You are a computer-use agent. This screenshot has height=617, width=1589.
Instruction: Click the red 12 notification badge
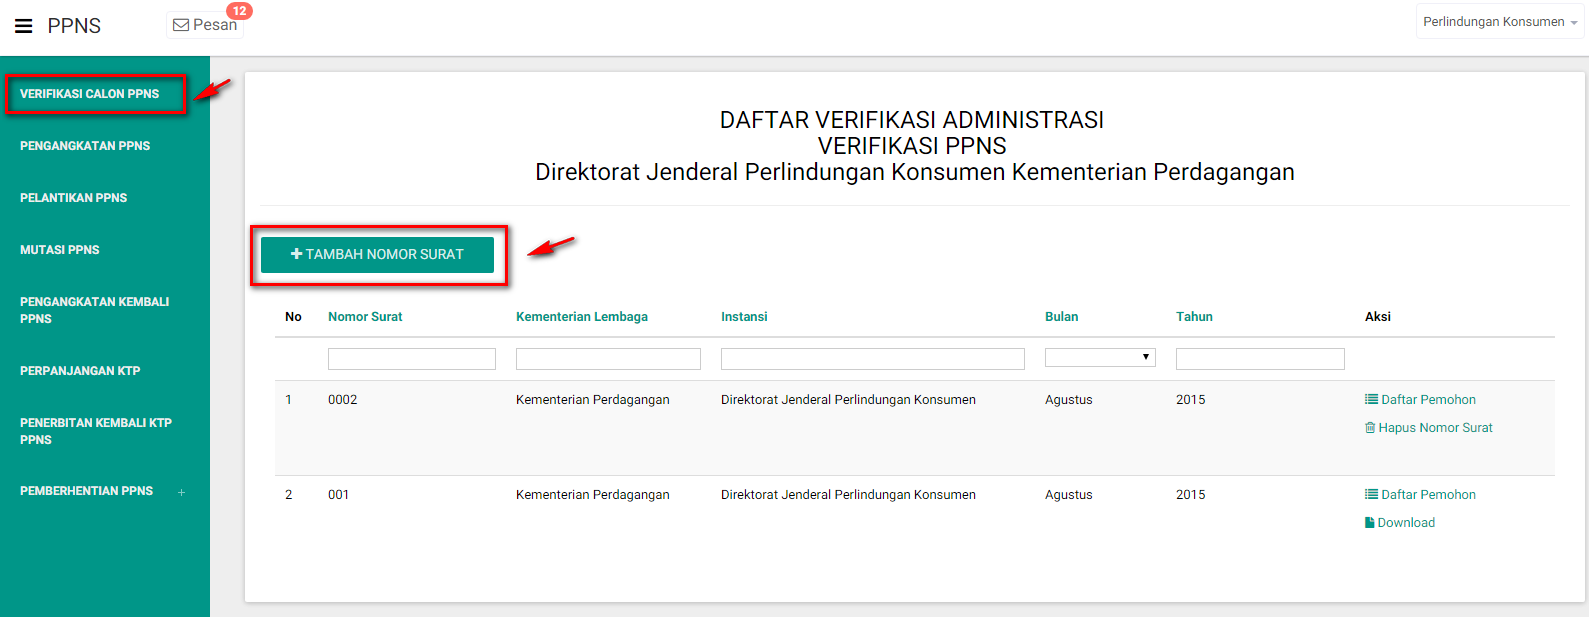[239, 11]
